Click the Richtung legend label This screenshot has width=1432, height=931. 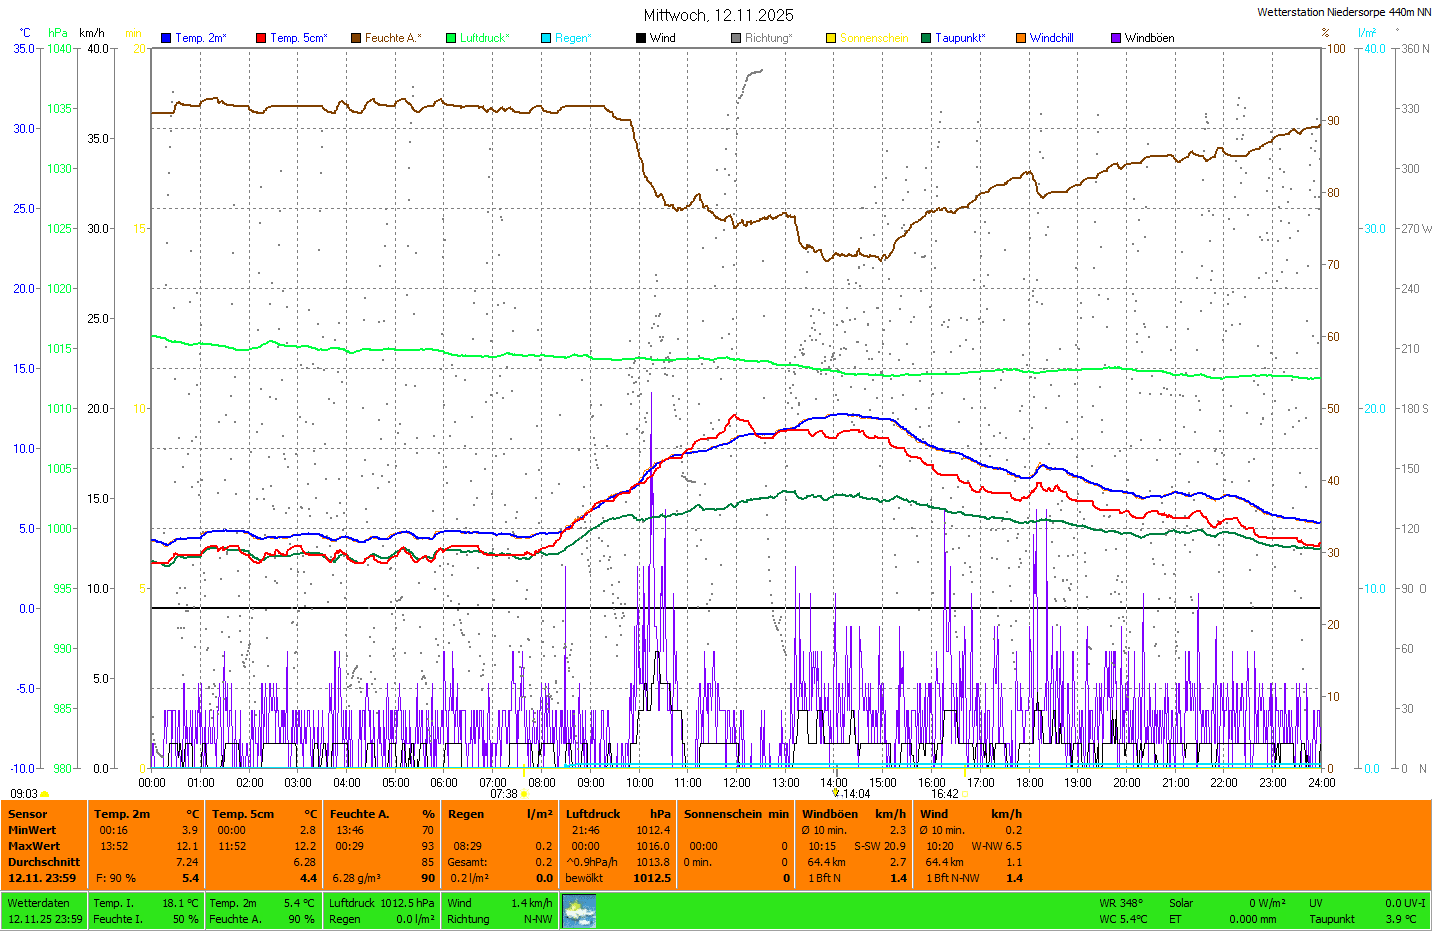pos(767,38)
